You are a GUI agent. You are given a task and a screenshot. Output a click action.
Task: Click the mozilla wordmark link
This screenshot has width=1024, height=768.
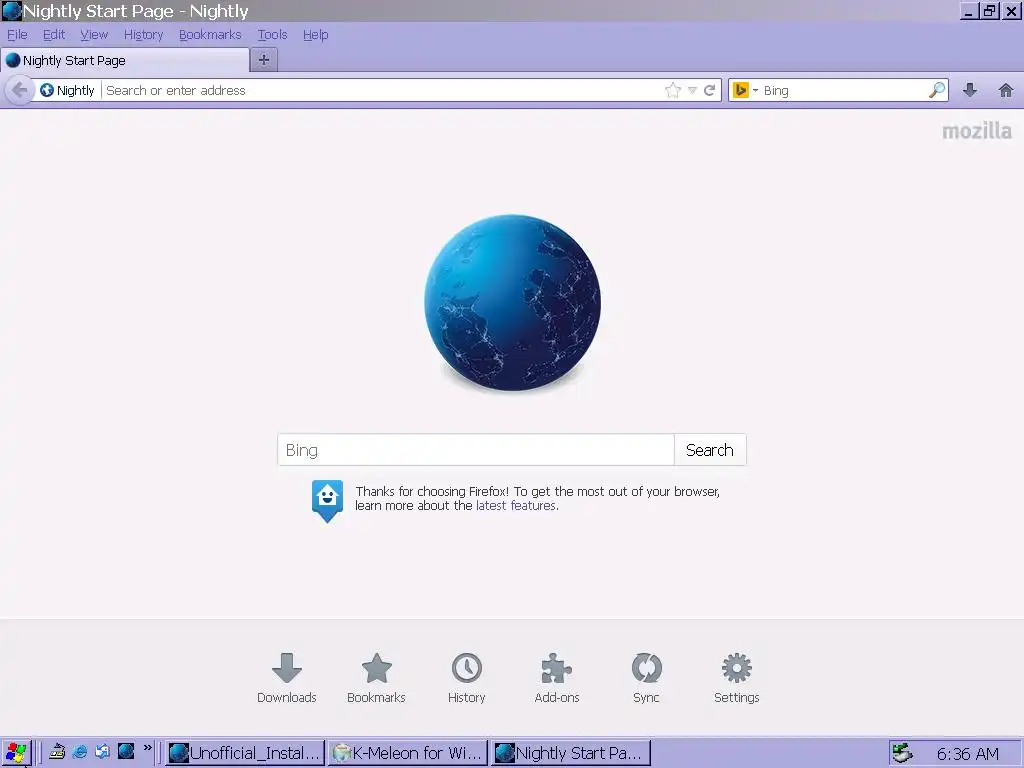point(976,131)
